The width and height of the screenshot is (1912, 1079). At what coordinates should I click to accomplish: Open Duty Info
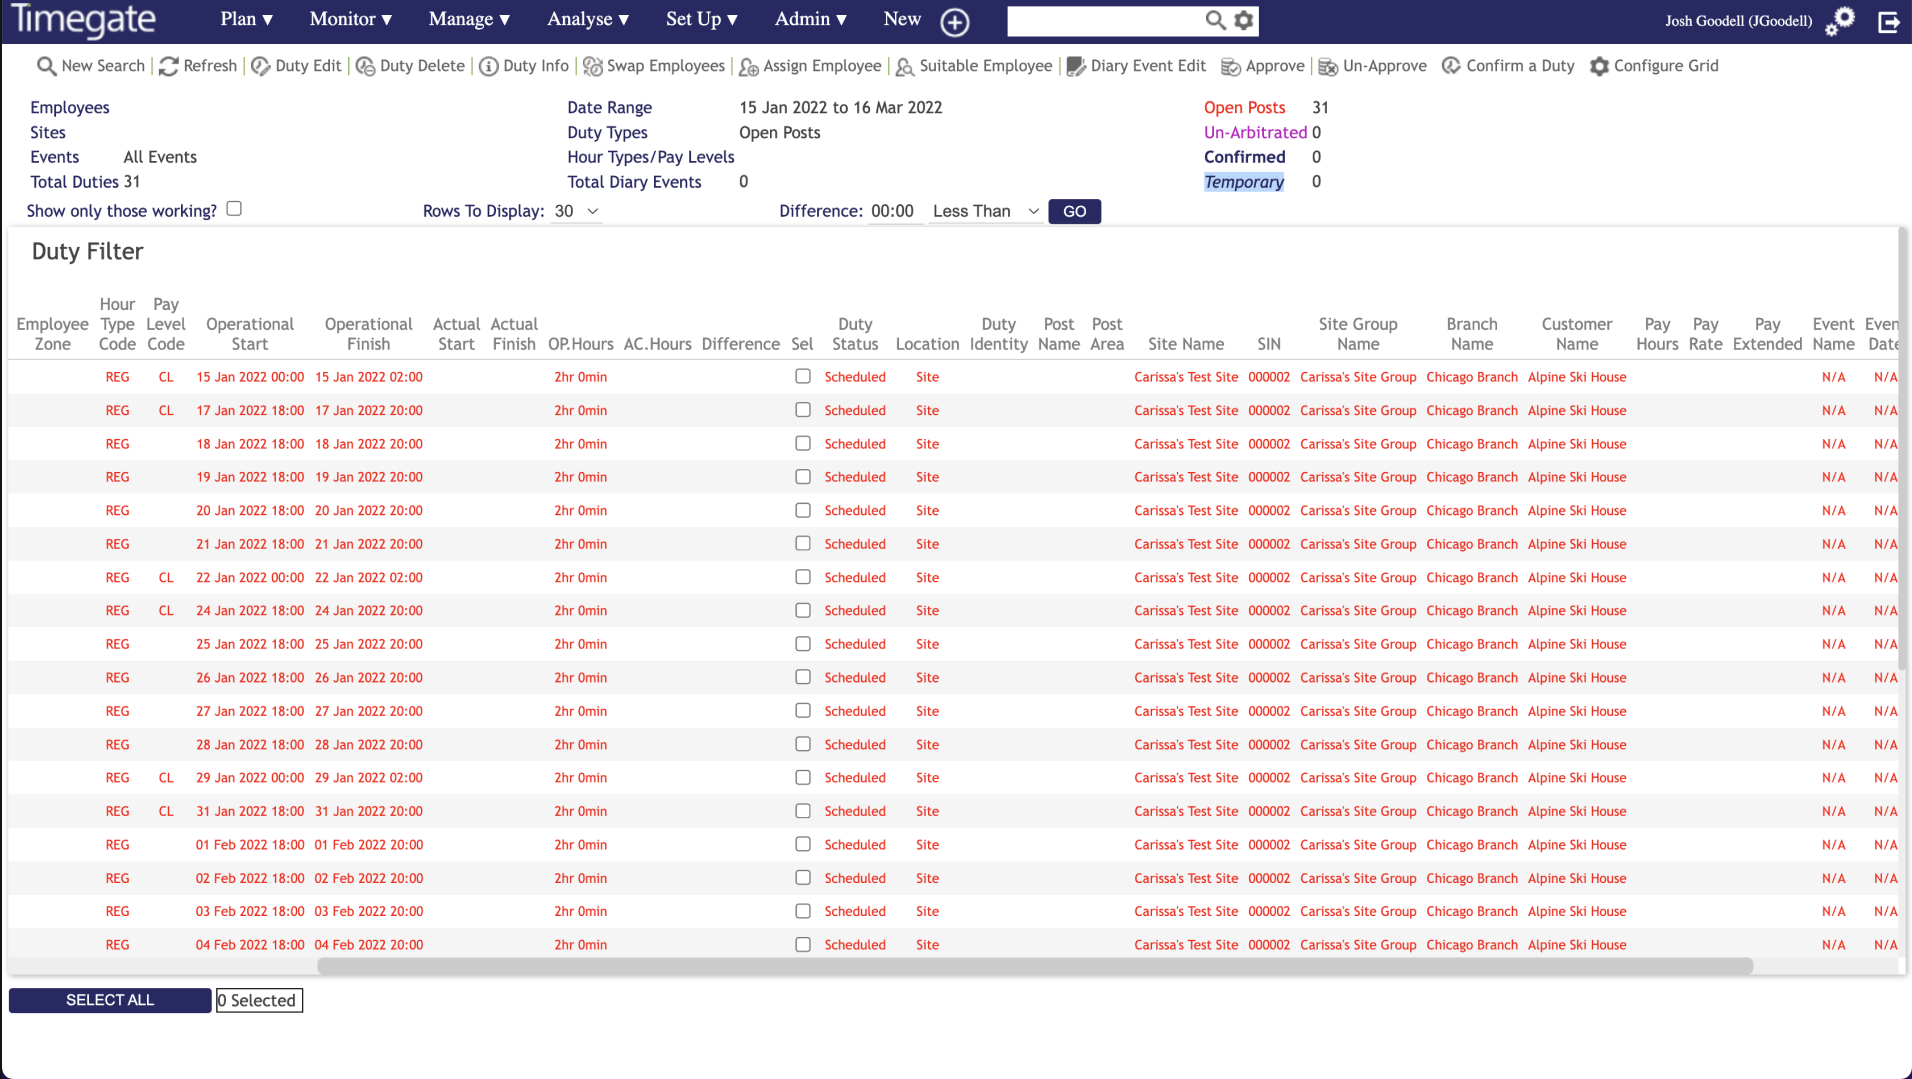523,66
